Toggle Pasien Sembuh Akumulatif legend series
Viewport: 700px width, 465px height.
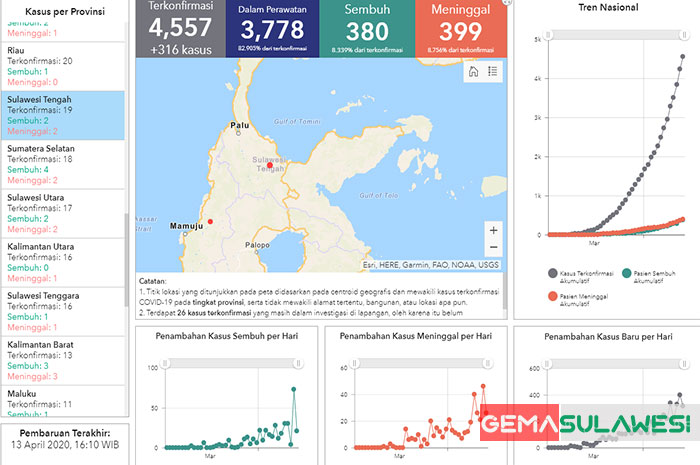[649, 273]
